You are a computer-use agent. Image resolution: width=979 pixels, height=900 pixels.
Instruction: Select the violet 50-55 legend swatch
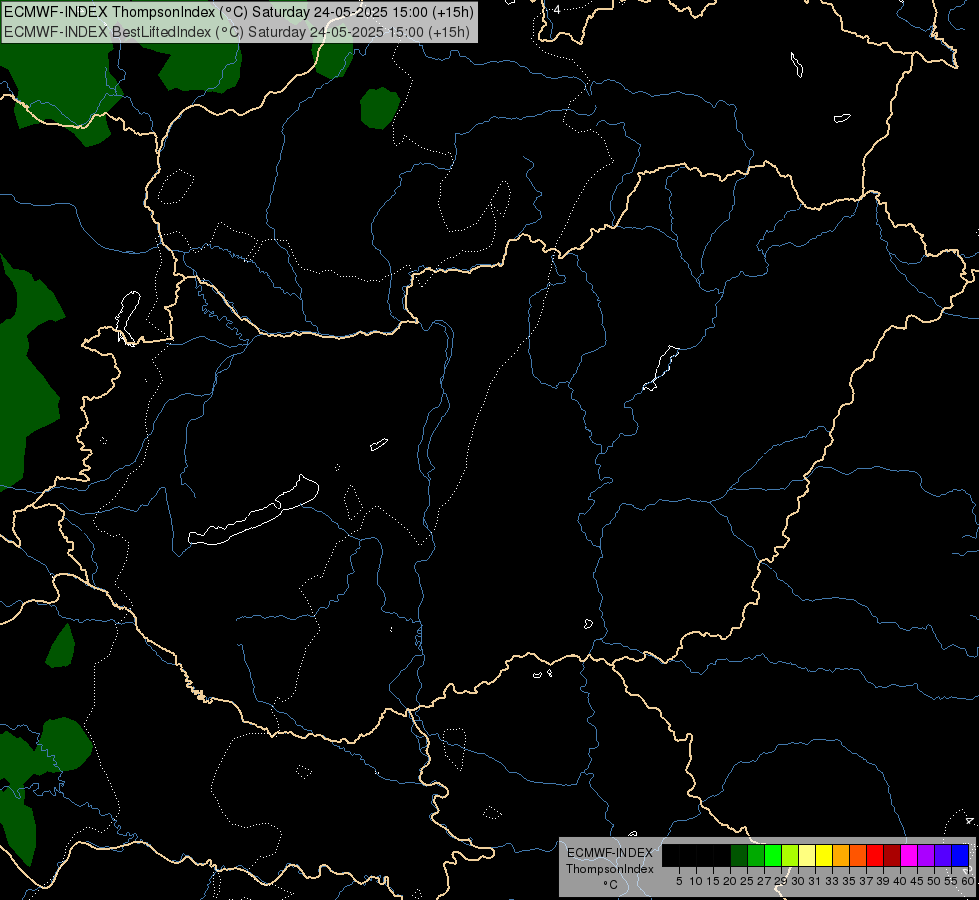click(x=943, y=856)
